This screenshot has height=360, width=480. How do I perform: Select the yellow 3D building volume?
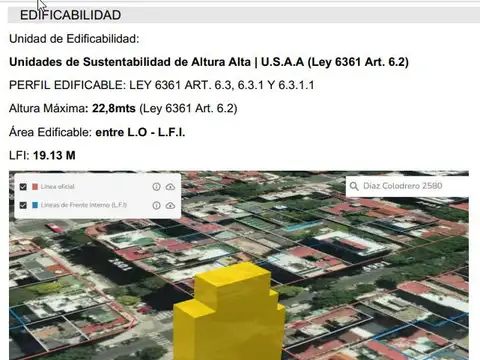pos(229,313)
